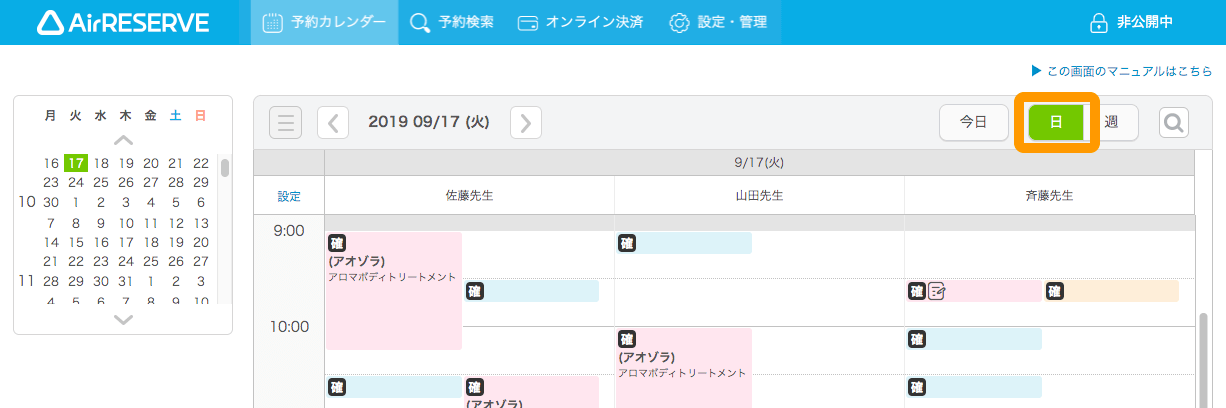Screen dimensions: 1226x408
Task: Click the 今日 button
Action: click(973, 122)
